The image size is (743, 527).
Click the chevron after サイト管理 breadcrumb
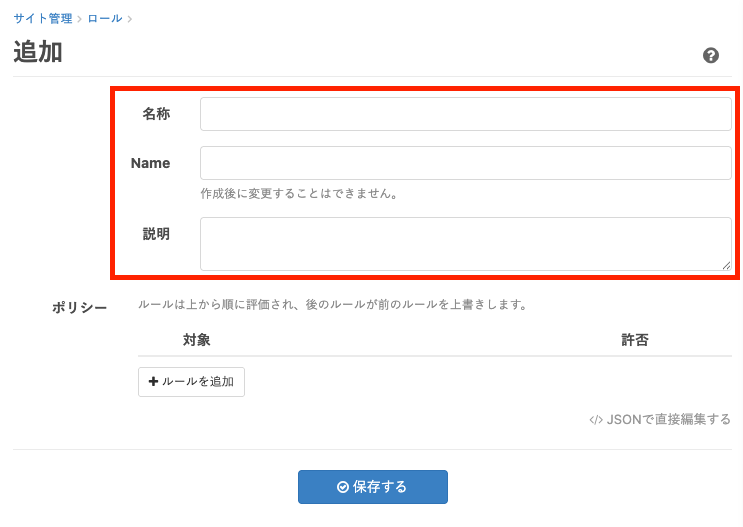pos(79,19)
